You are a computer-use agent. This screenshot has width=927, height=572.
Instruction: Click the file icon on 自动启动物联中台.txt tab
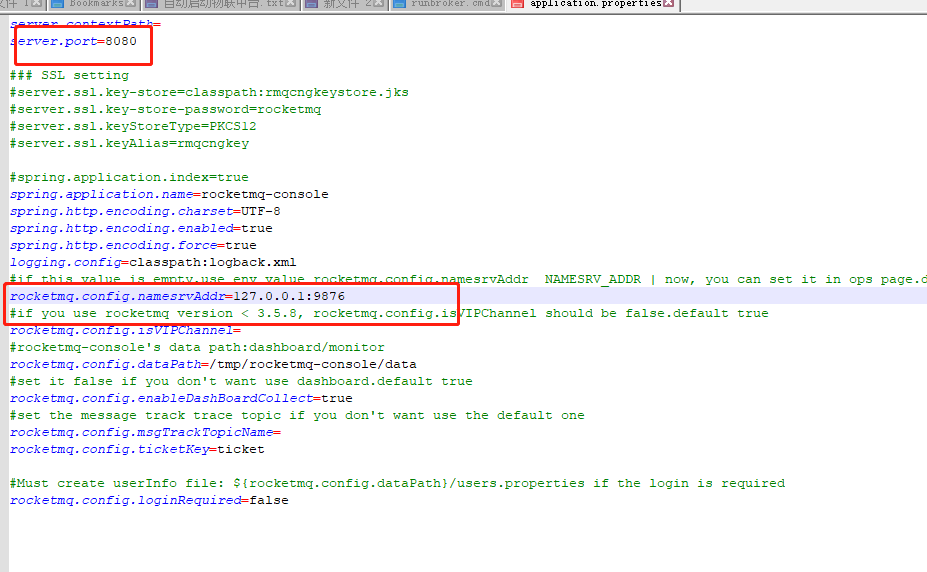pos(151,4)
